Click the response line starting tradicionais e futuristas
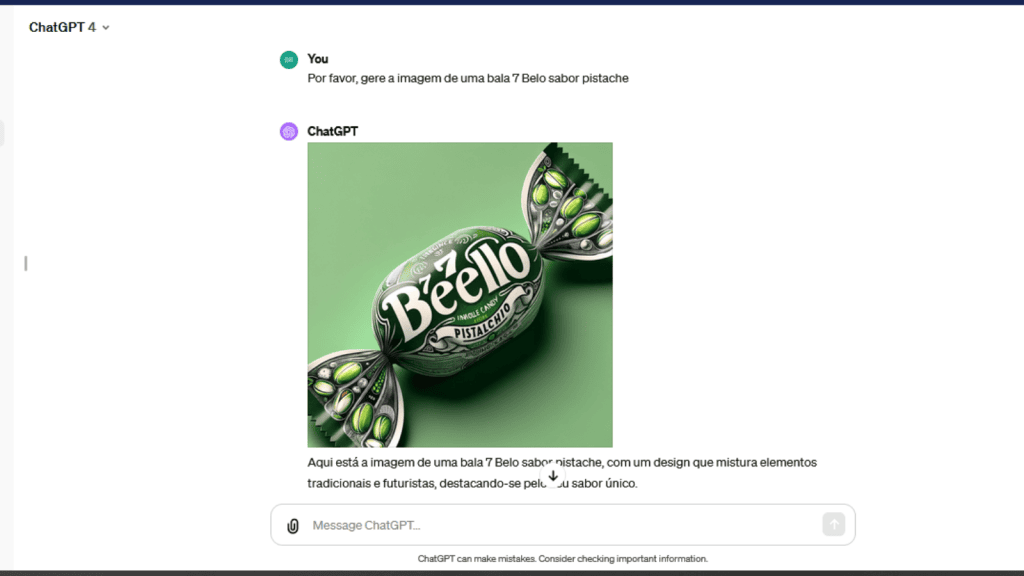Viewport: 1024px width, 576px height. coord(472,483)
